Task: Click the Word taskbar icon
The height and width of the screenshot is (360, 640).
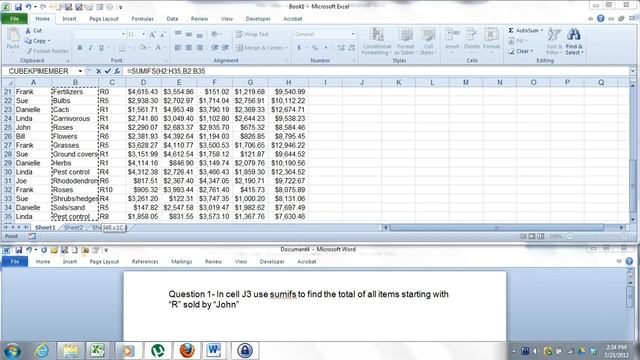Action: (x=214, y=351)
